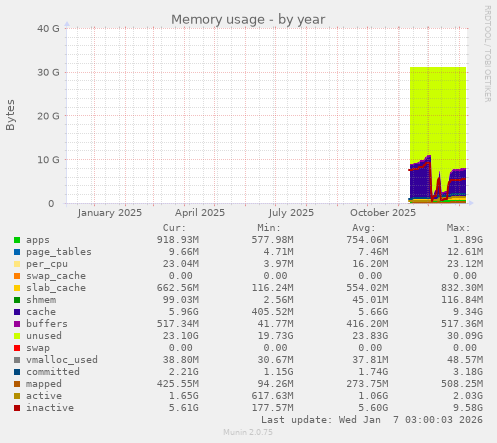This screenshot has height=443, width=497.
Task: Click the red swap legend swatch
Action: (17, 348)
